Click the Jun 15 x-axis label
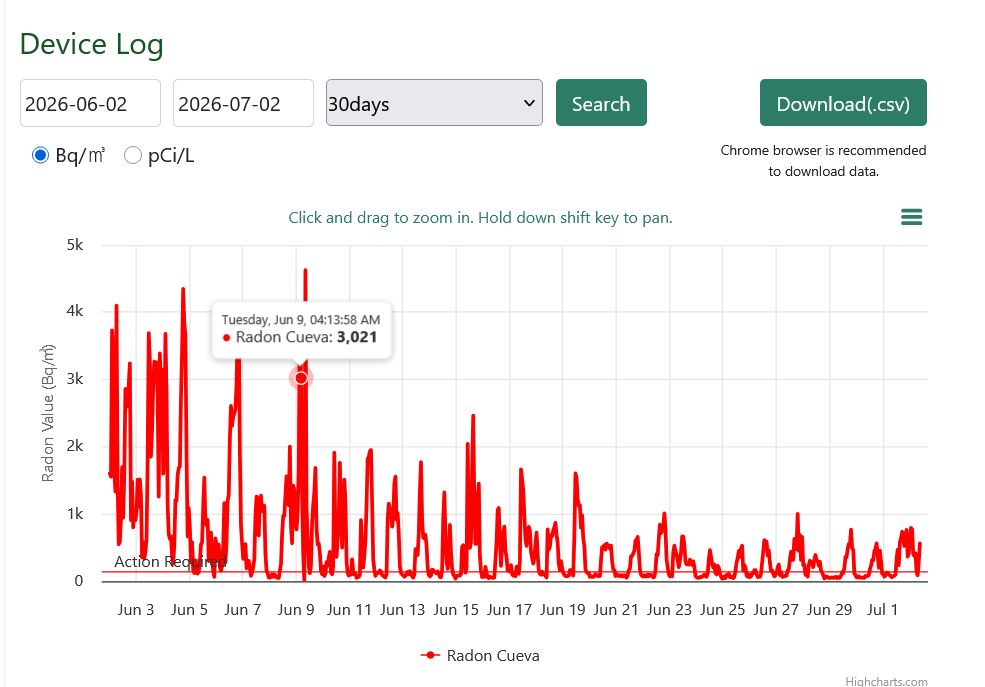 click(x=456, y=610)
